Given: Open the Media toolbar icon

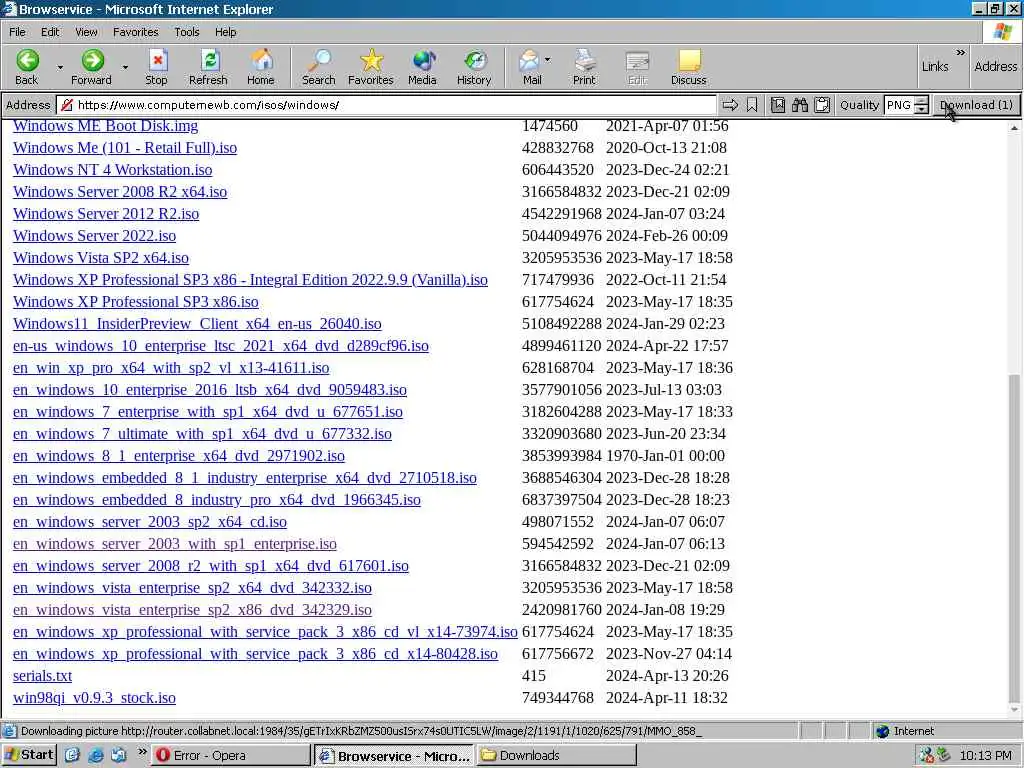Looking at the screenshot, I should click(x=423, y=61).
